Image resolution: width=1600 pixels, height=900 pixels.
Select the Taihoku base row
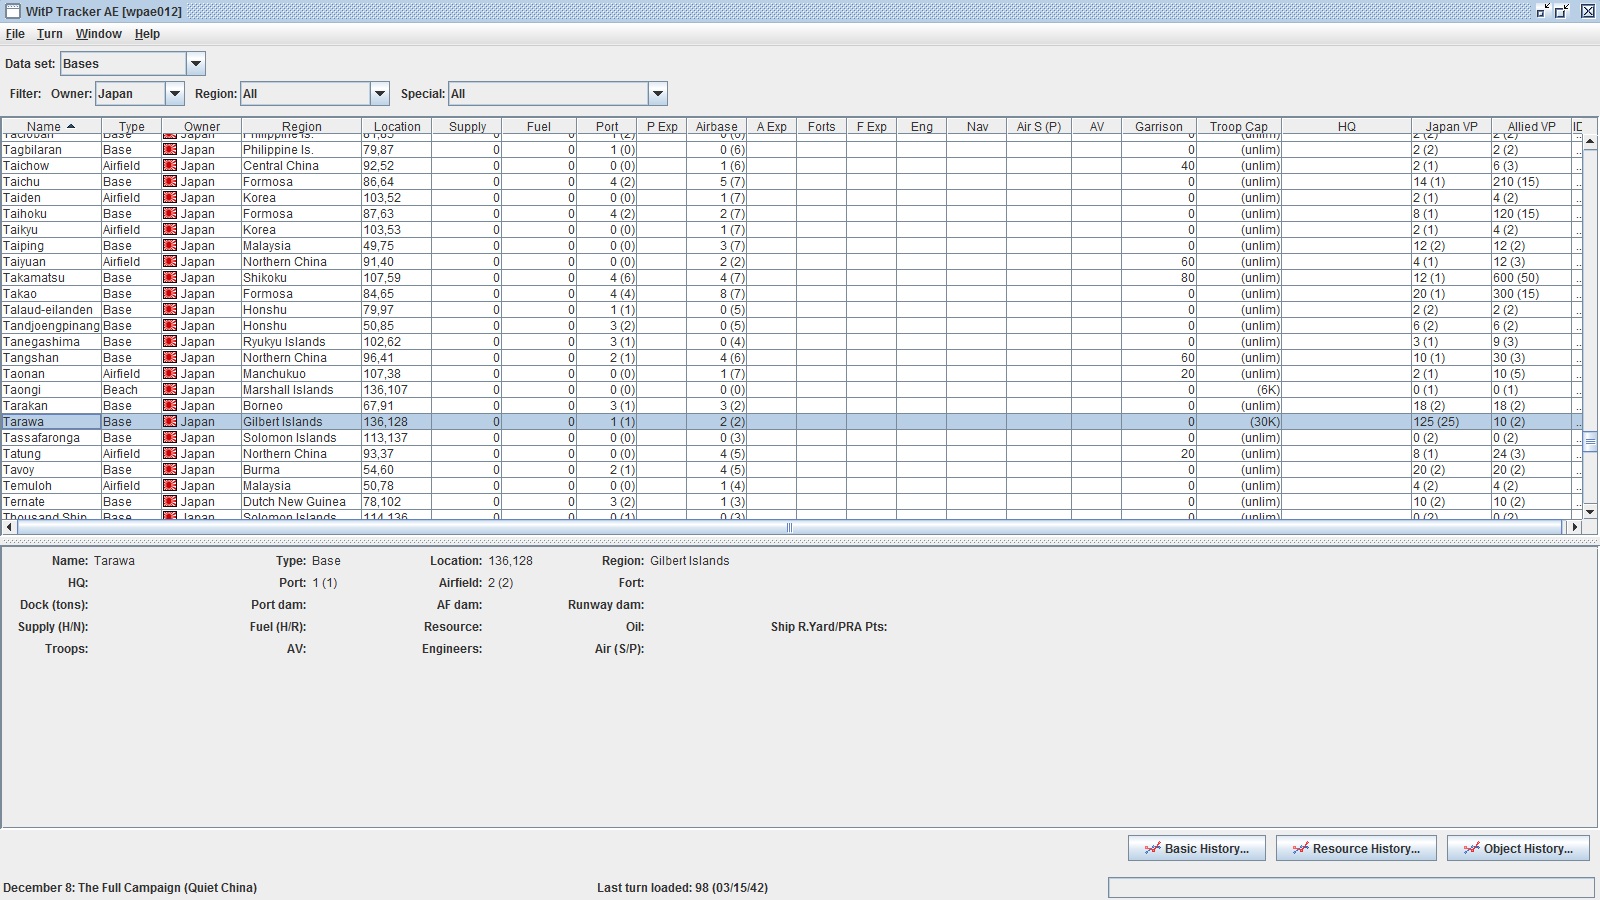coord(791,214)
